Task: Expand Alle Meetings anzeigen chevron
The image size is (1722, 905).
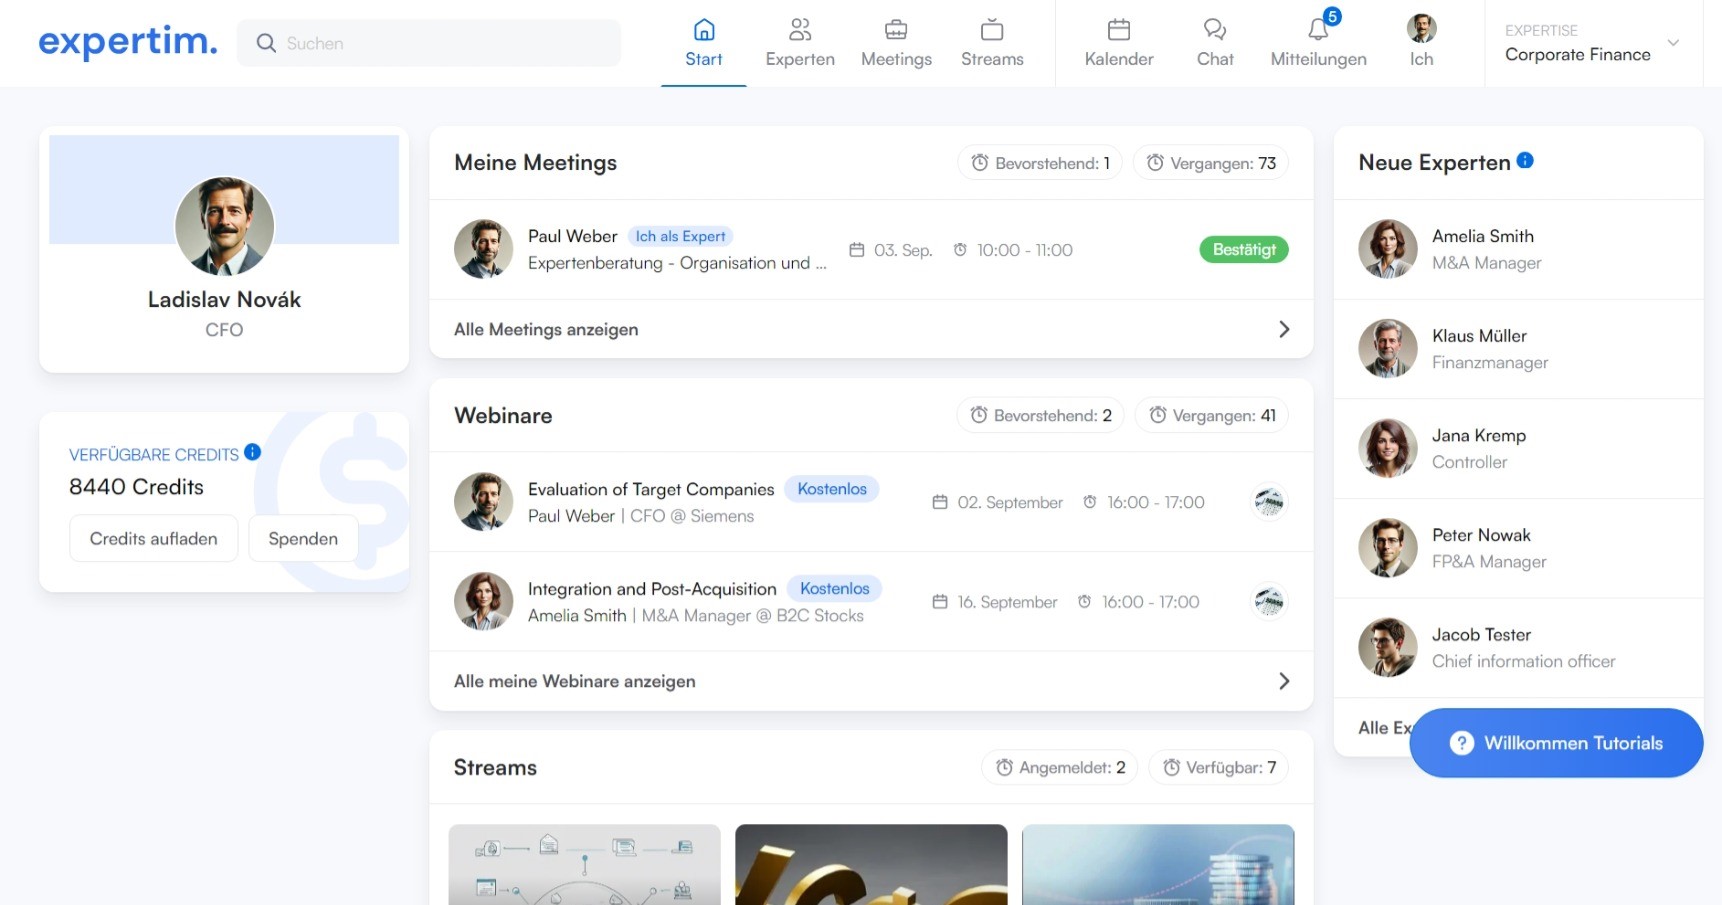Action: pyautogui.click(x=1284, y=329)
